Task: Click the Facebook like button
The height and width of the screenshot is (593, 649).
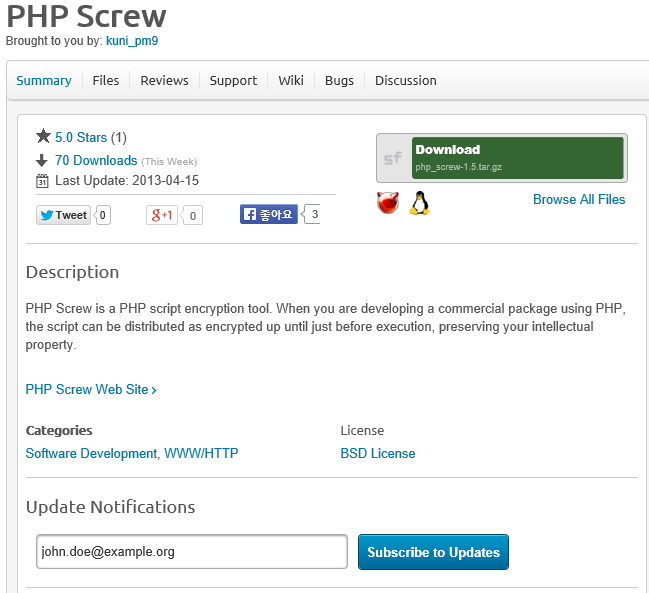Action: point(269,214)
